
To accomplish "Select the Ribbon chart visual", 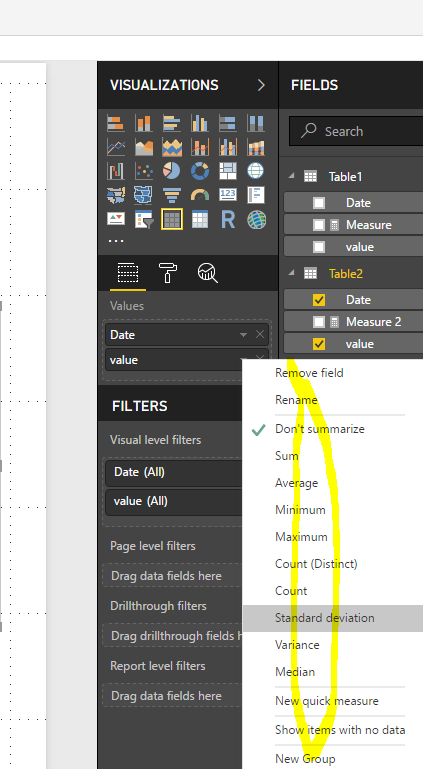I will click(255, 147).
